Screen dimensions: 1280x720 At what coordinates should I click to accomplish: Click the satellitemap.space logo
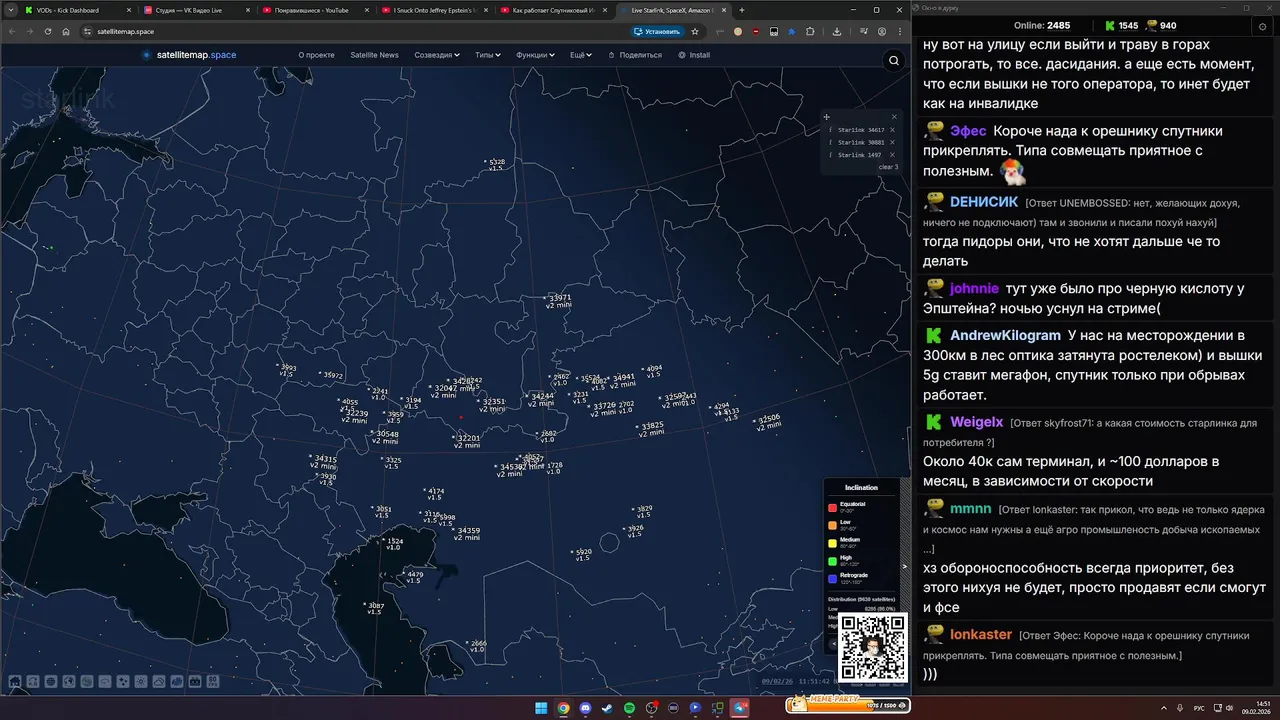click(x=189, y=55)
